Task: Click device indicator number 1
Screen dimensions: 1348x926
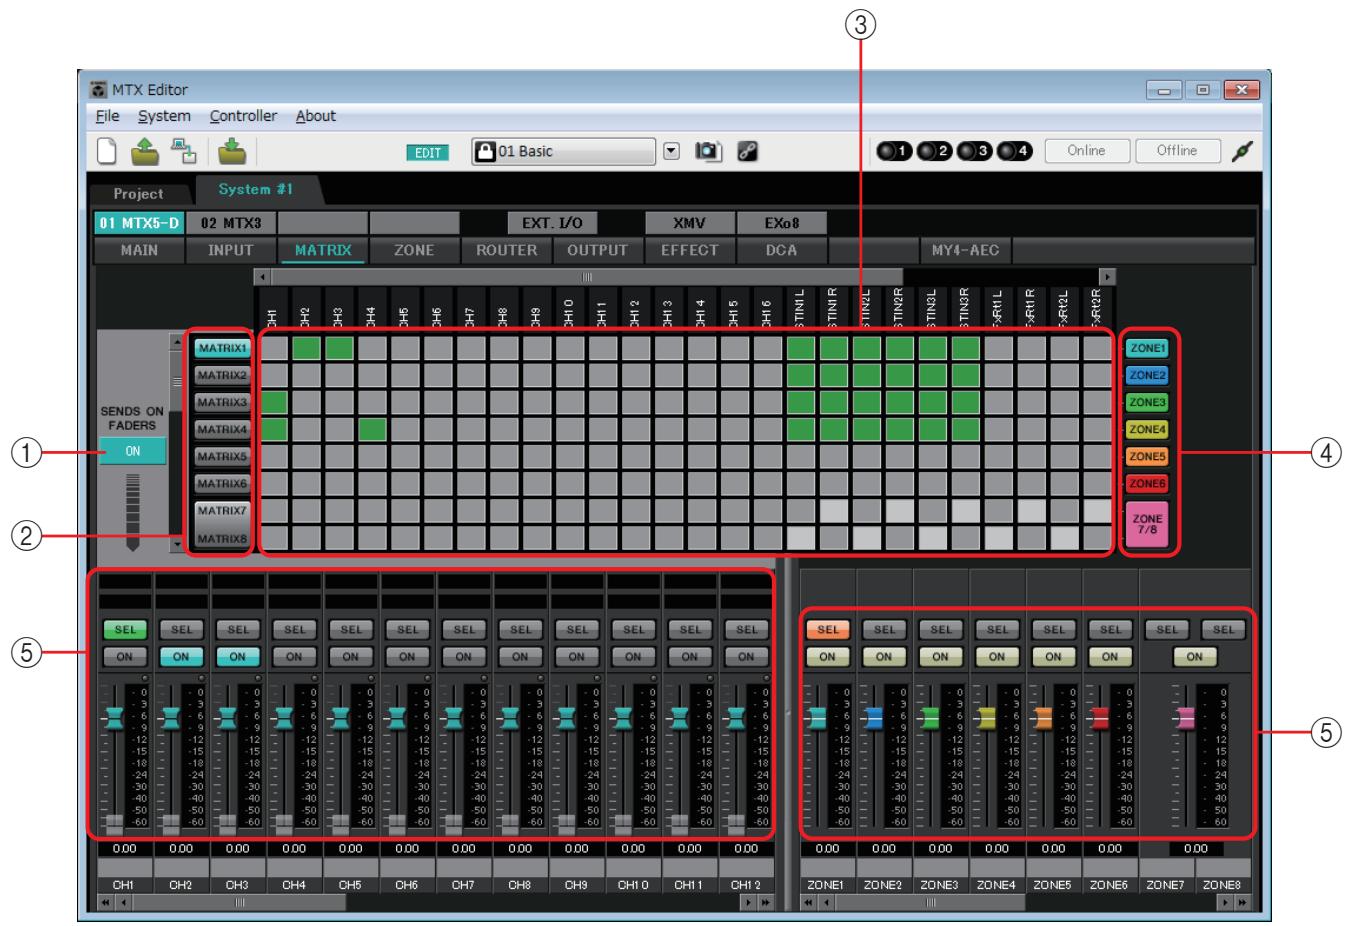Action: click(893, 152)
